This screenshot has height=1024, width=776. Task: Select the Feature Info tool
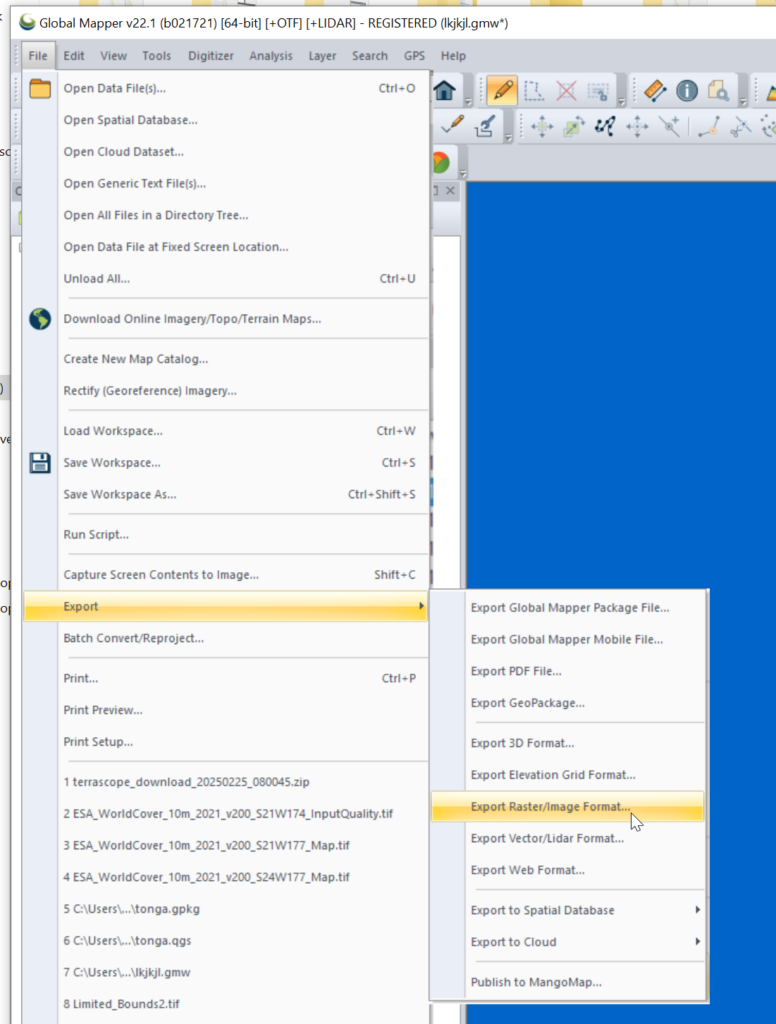(x=687, y=90)
